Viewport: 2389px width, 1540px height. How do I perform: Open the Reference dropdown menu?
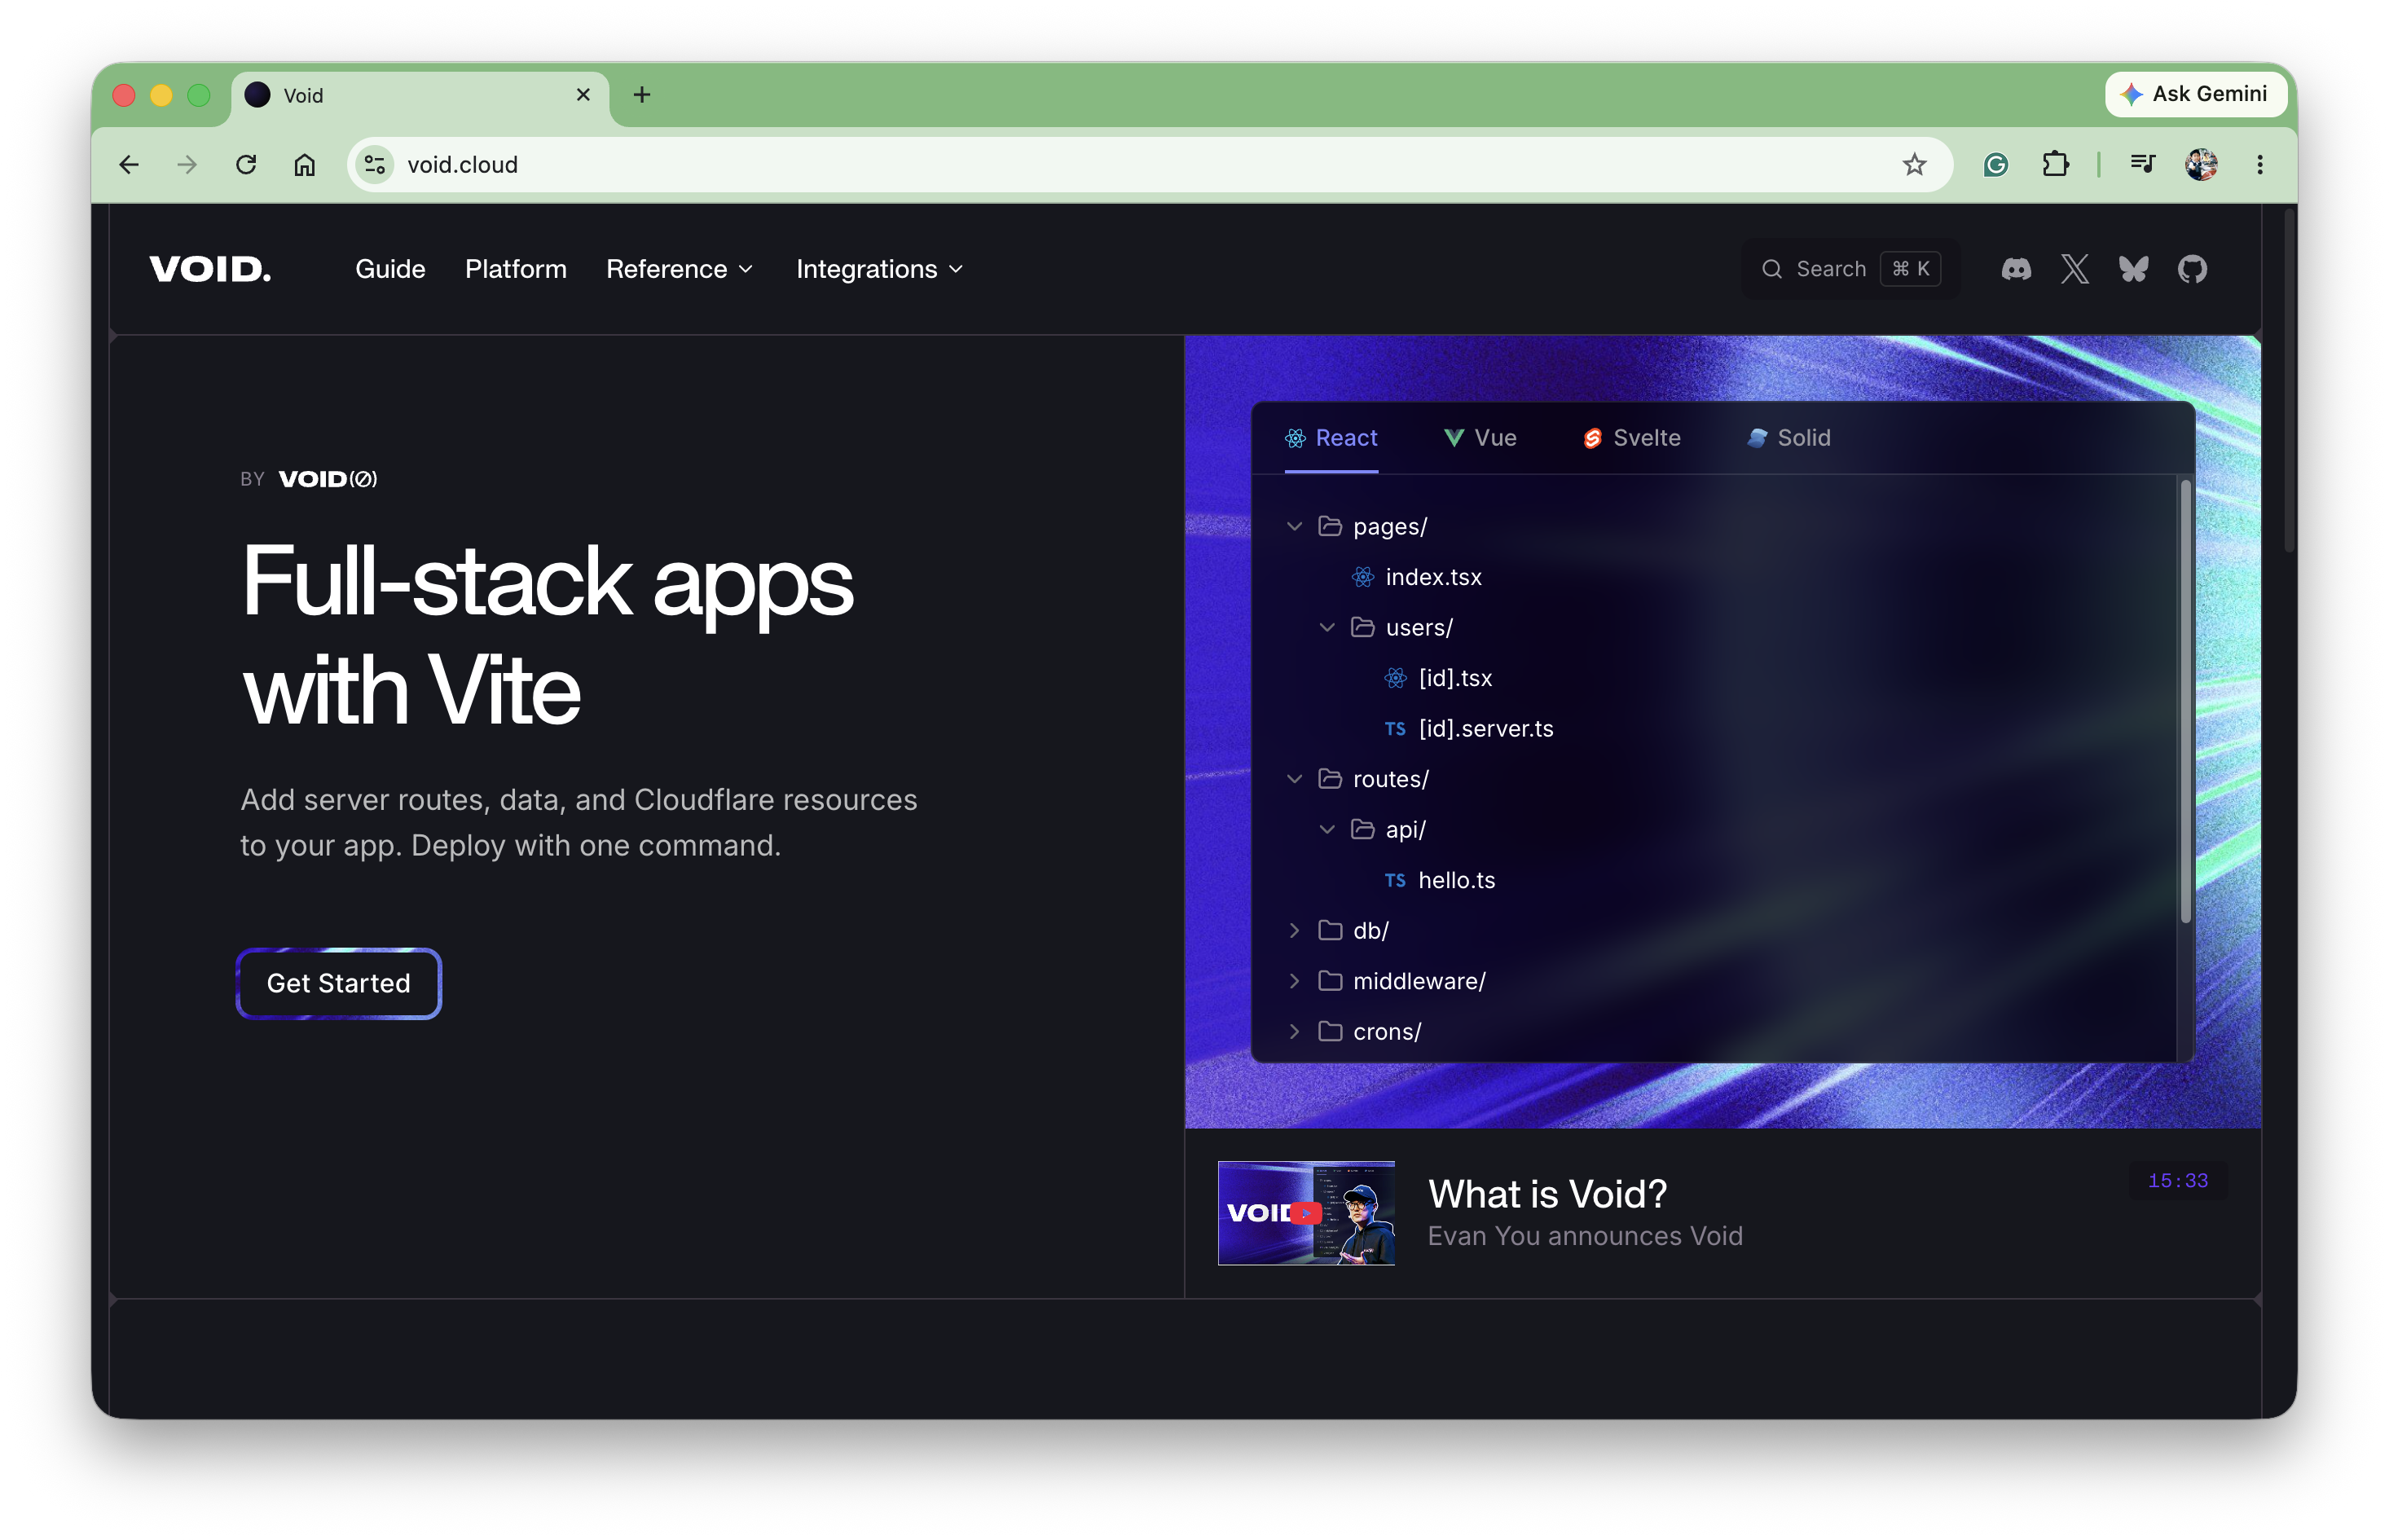click(679, 269)
